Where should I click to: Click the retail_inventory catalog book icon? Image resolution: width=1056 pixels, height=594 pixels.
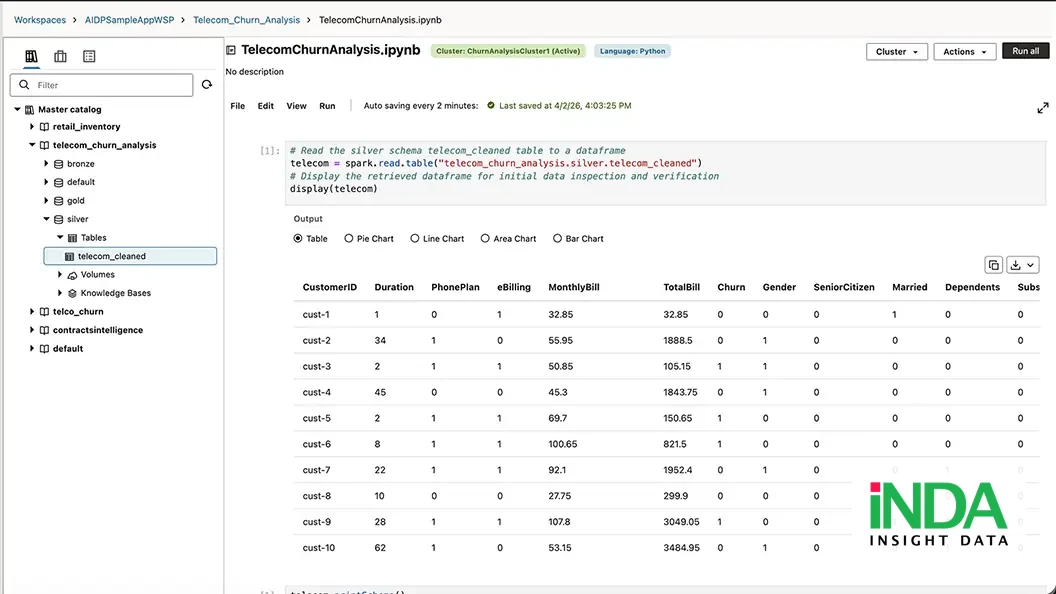pos(44,127)
